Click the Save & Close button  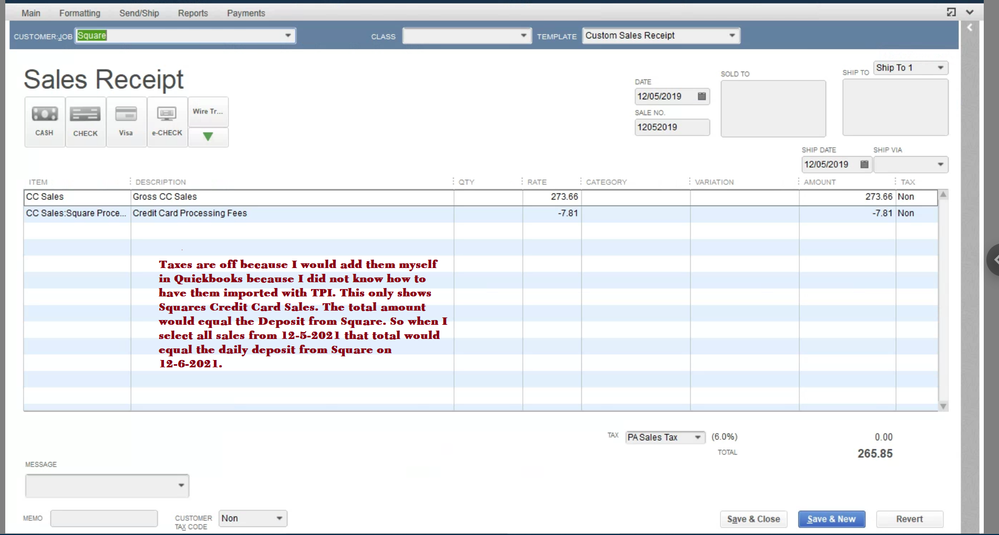pos(753,519)
